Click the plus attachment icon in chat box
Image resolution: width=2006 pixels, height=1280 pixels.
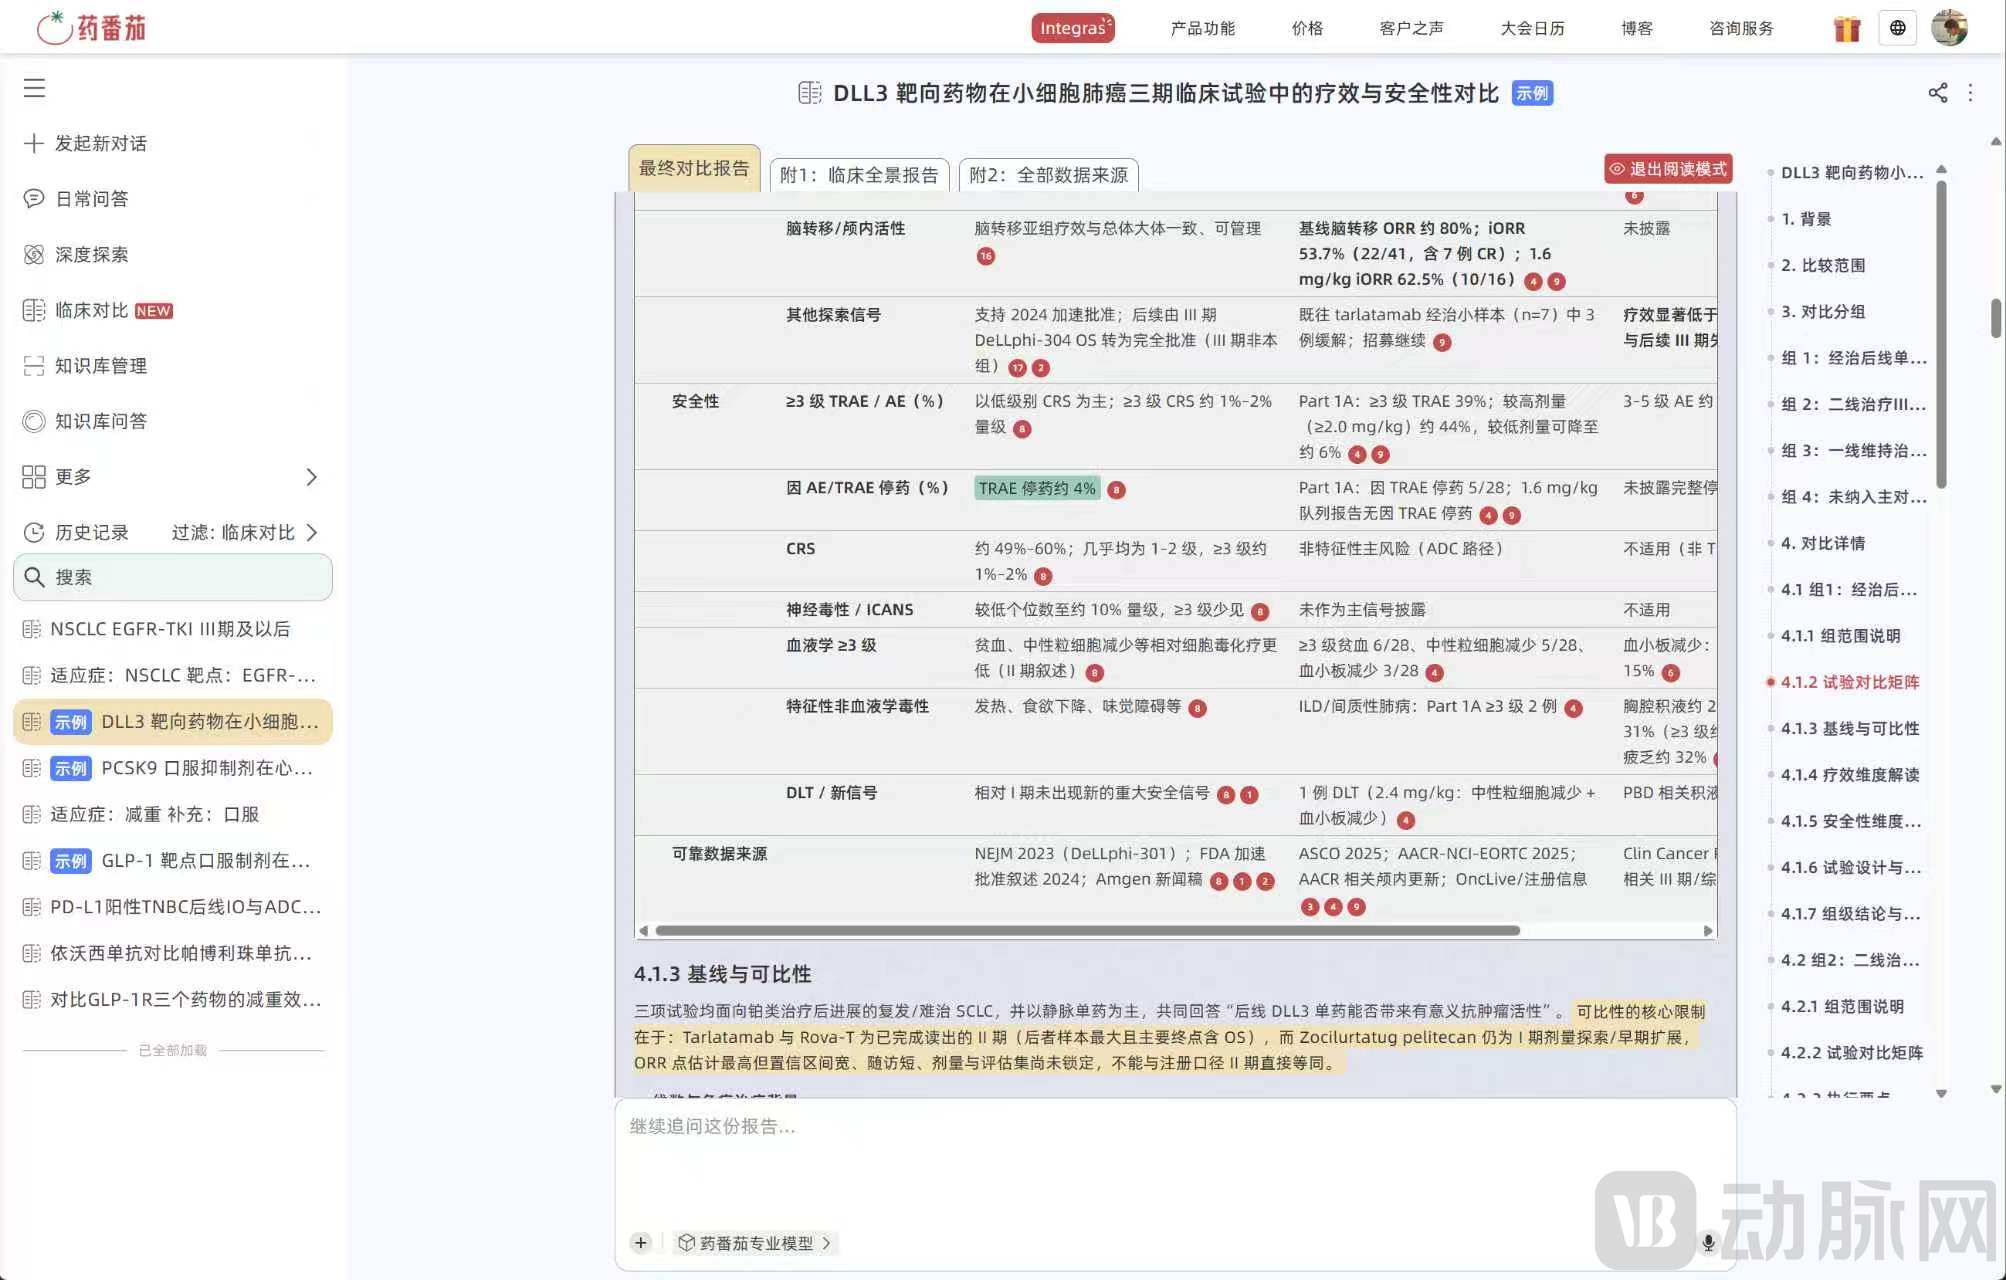pyautogui.click(x=641, y=1243)
